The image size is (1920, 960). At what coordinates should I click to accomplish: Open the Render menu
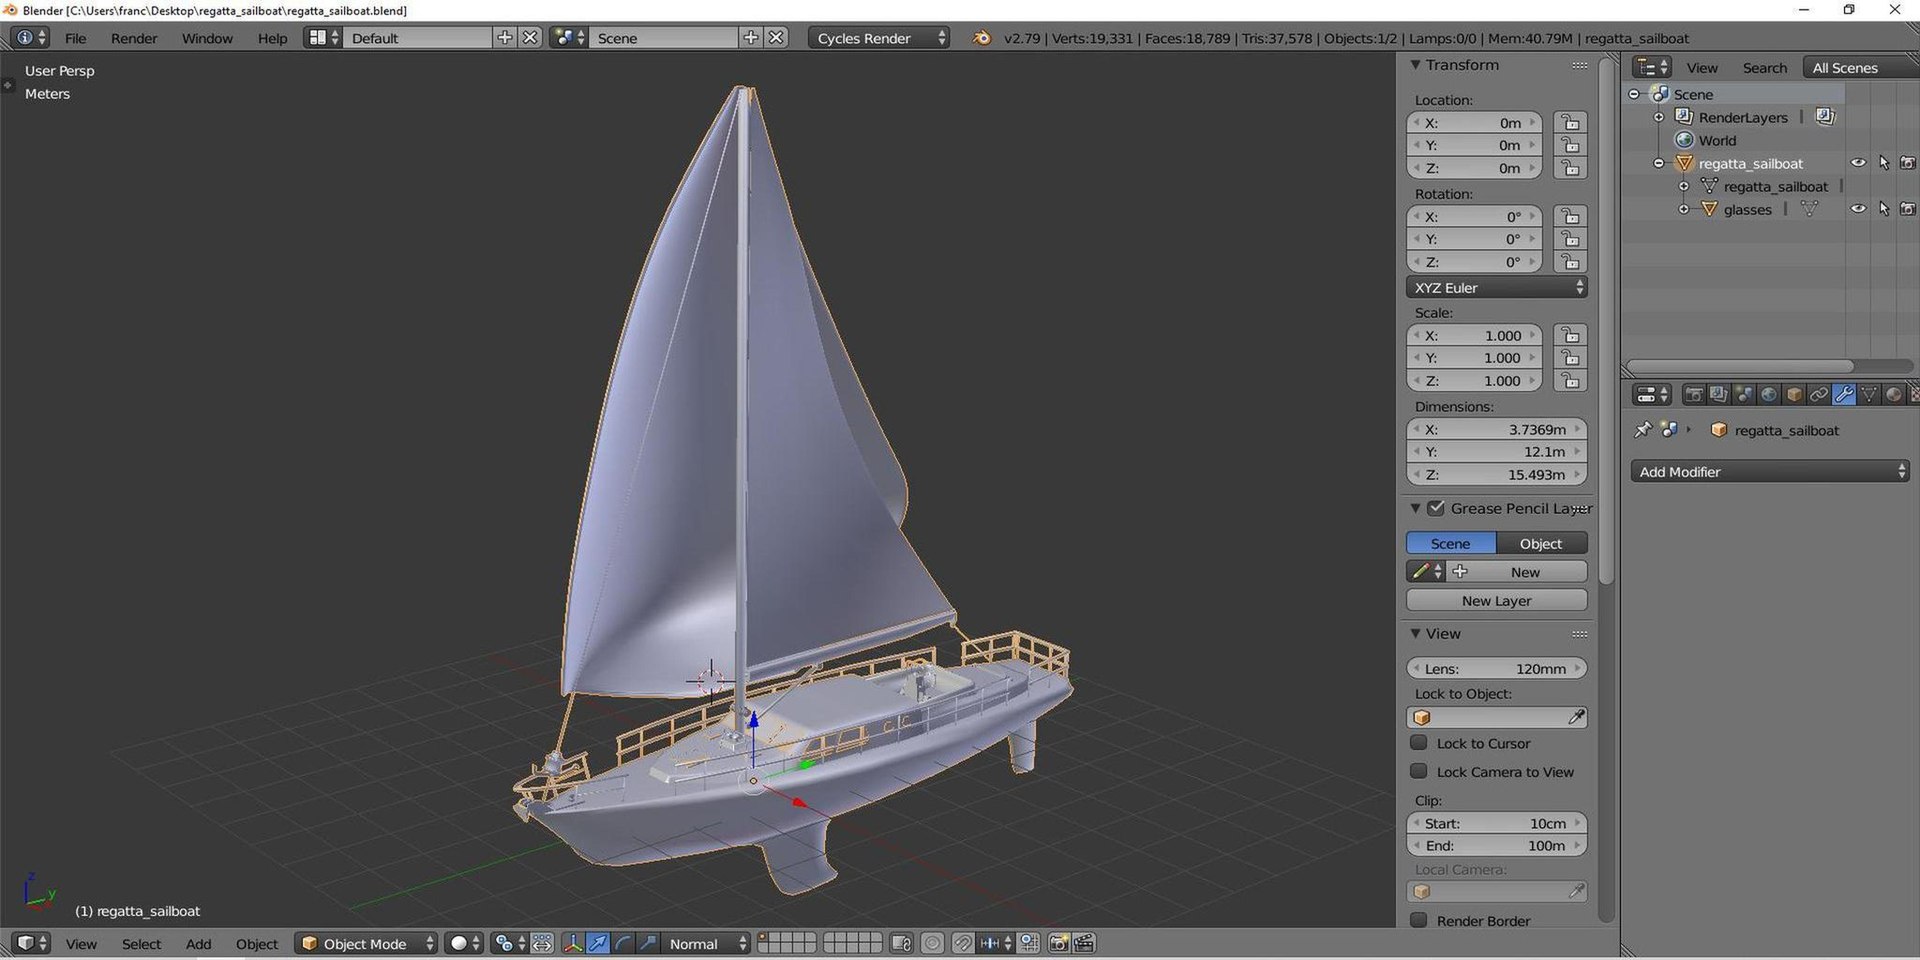(134, 38)
